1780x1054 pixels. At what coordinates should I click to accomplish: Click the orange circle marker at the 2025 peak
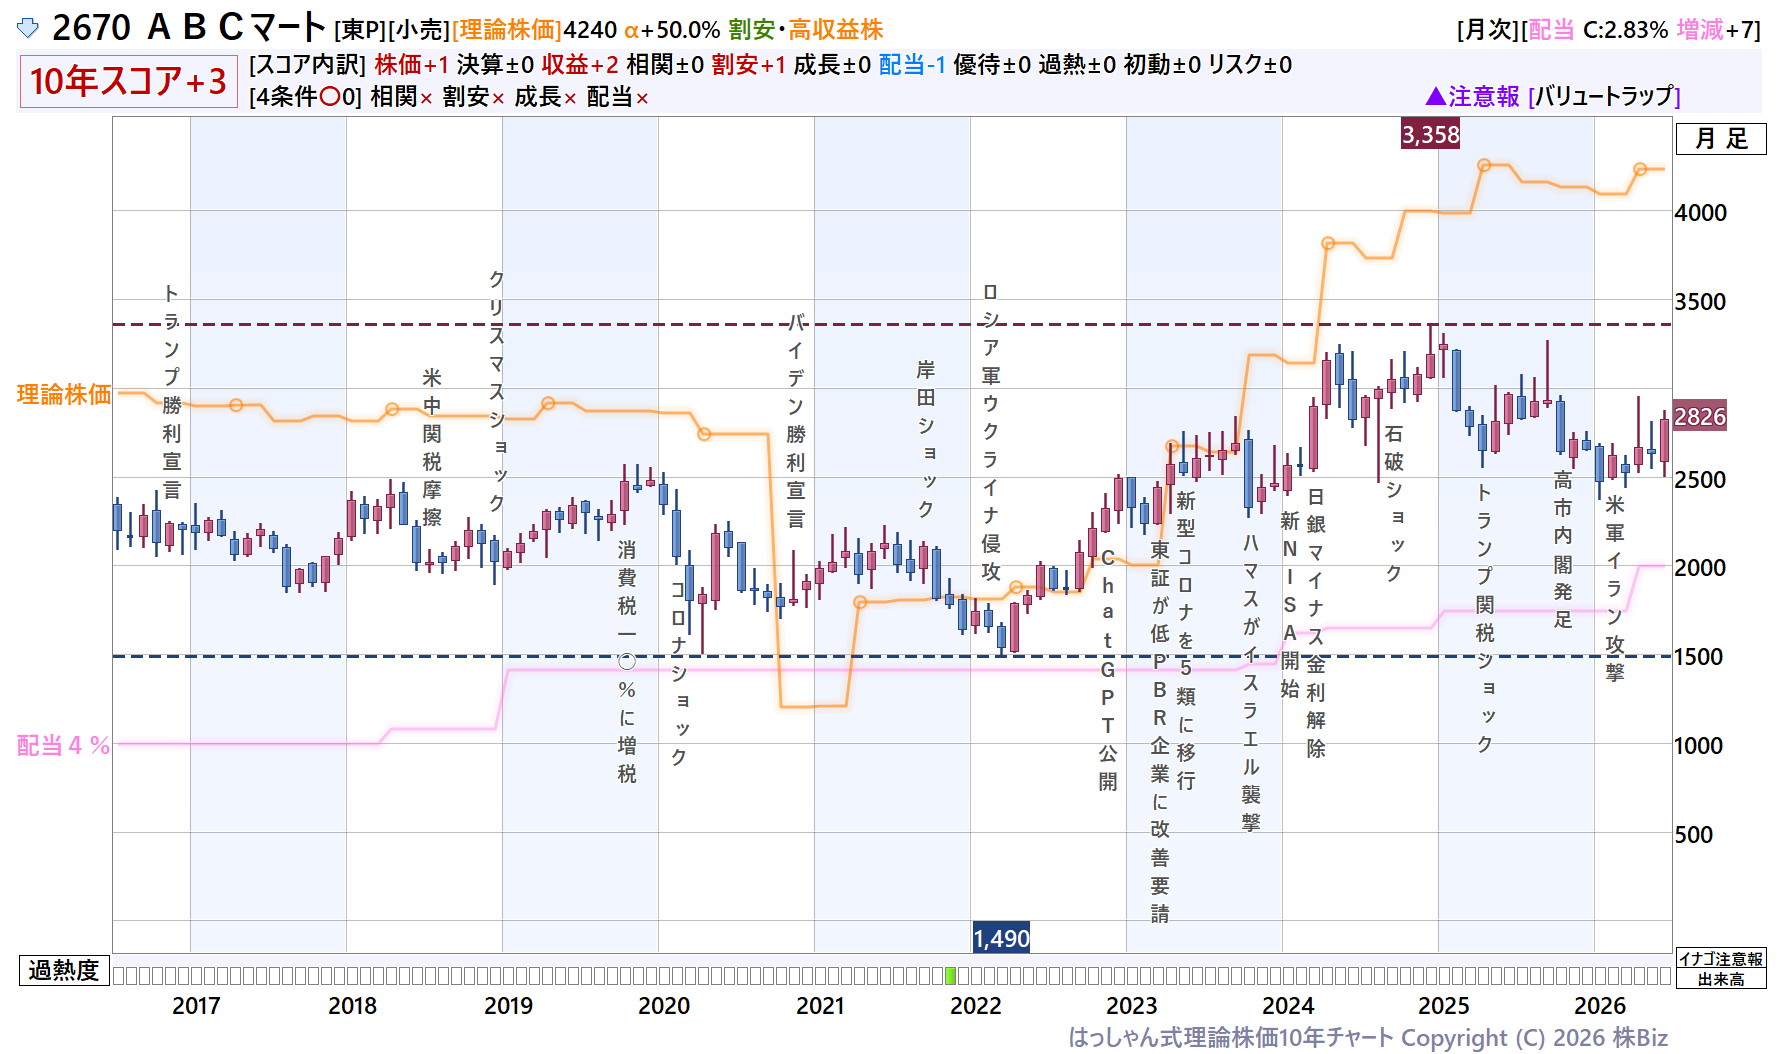1484,165
